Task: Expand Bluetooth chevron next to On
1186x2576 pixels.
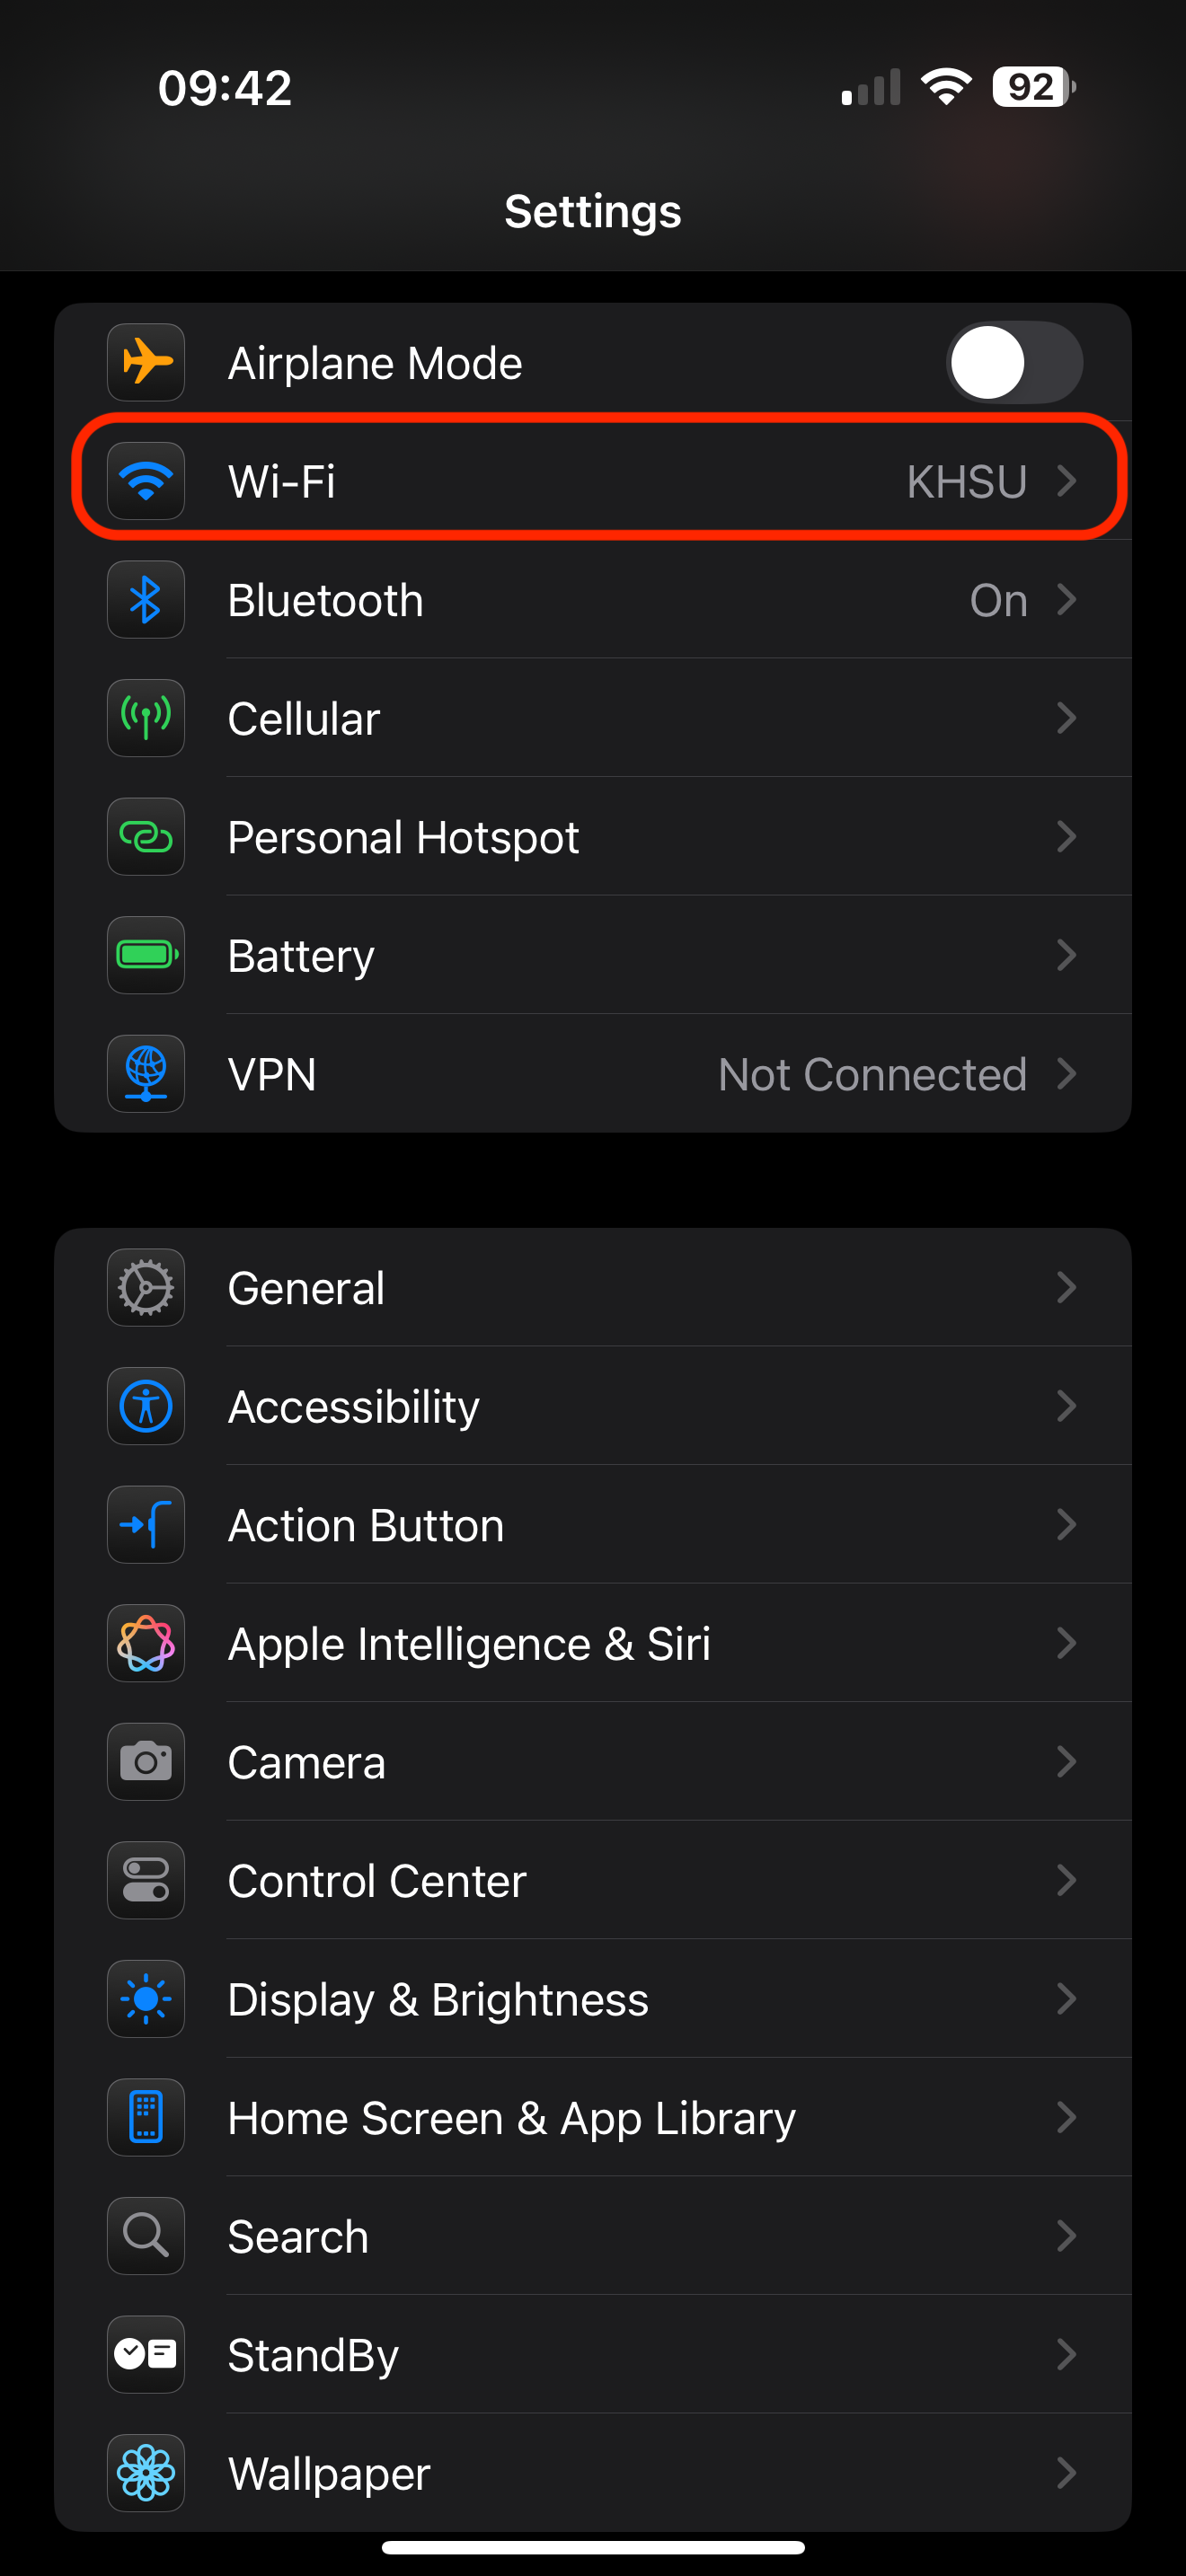Action: (x=1066, y=600)
